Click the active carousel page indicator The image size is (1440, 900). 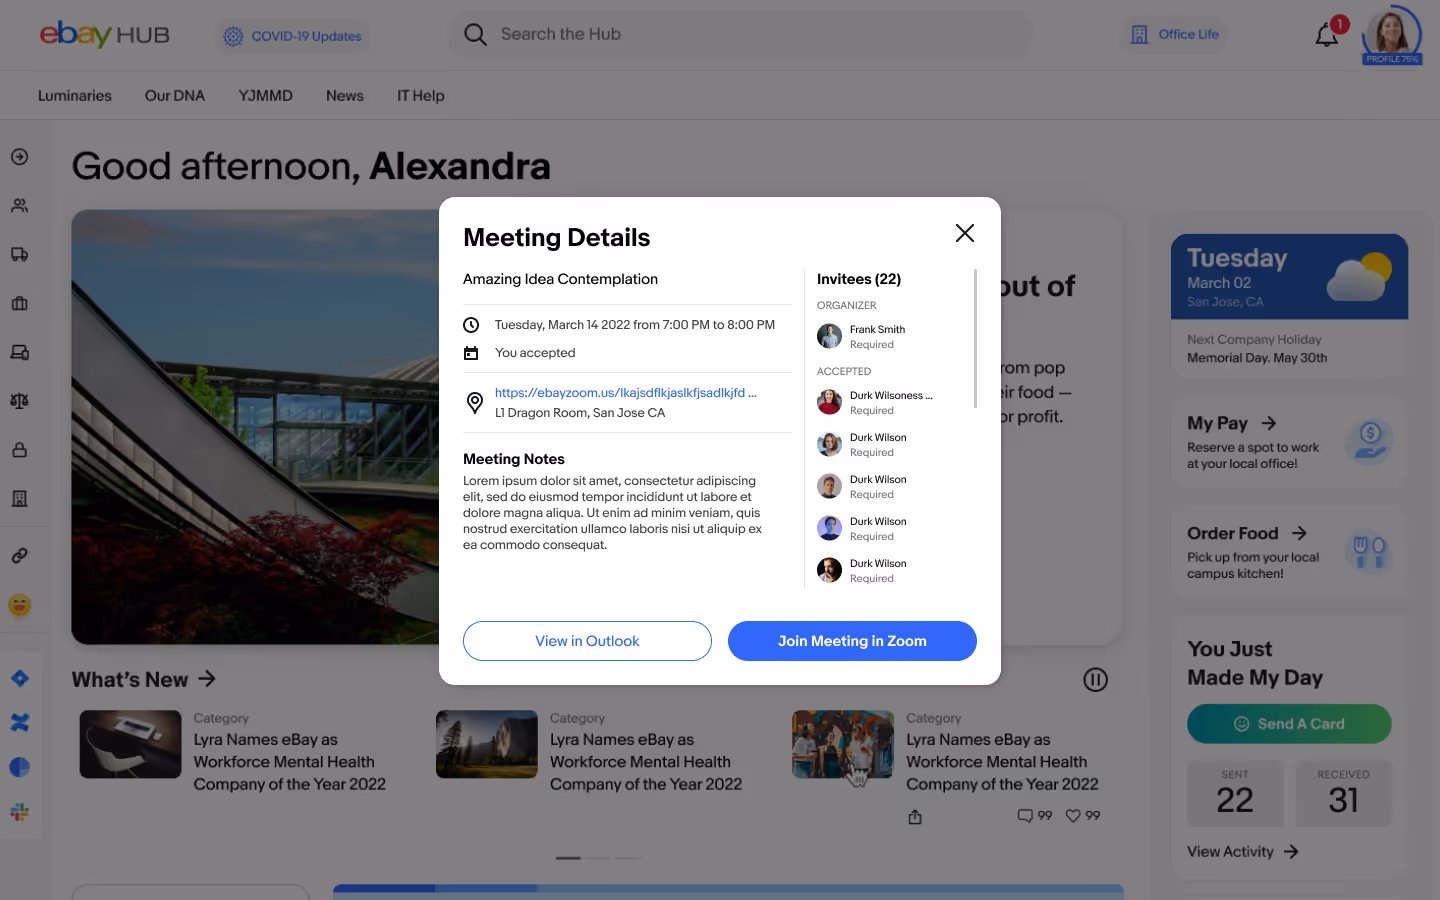tap(568, 858)
